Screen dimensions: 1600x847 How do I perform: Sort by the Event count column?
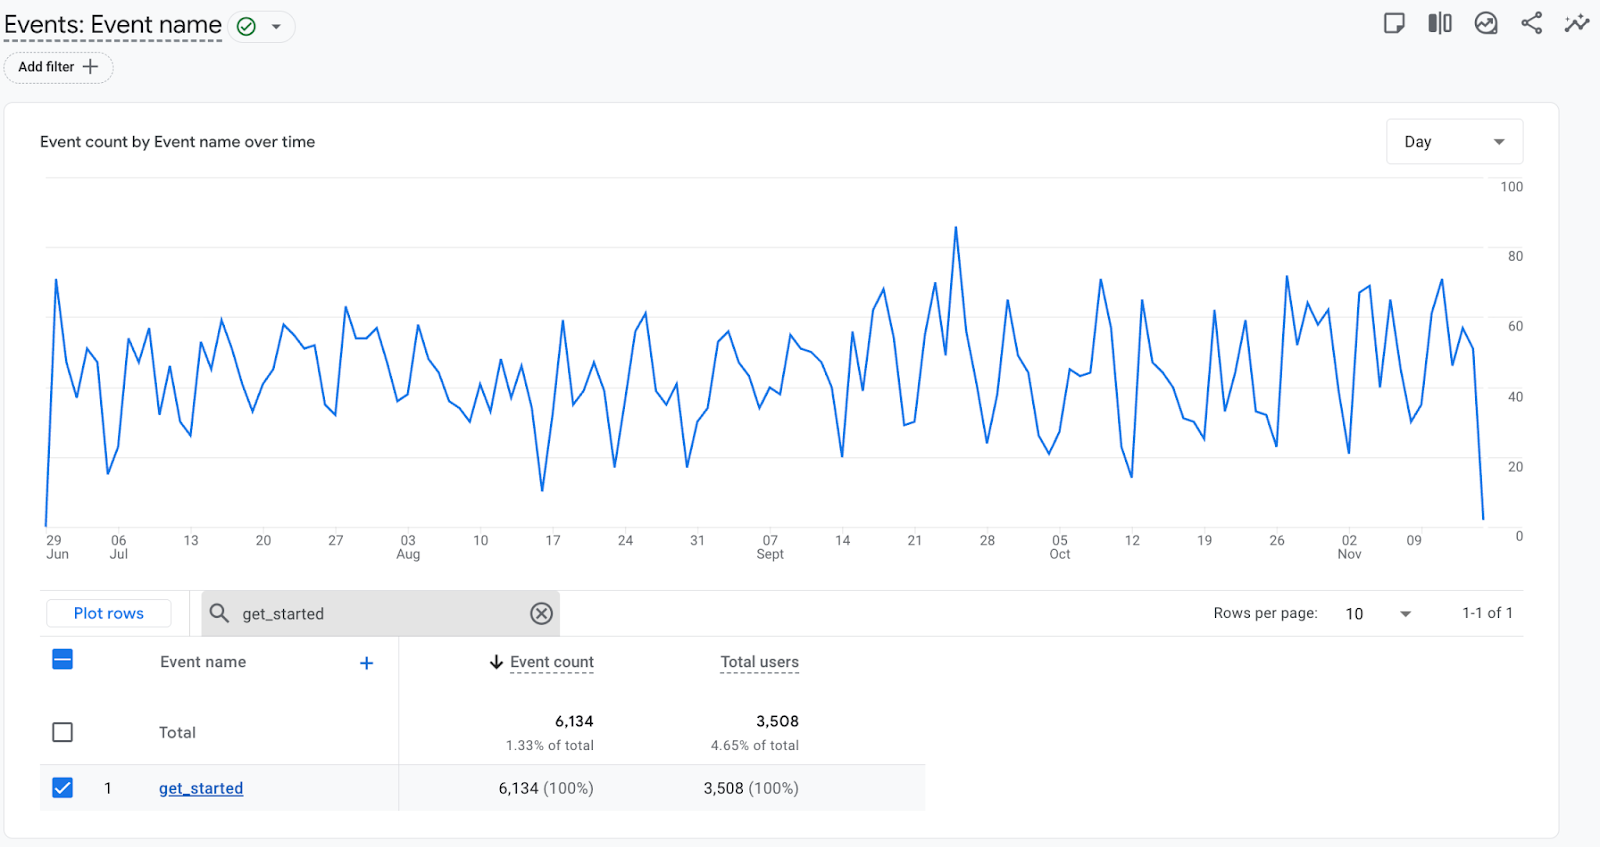click(x=551, y=662)
